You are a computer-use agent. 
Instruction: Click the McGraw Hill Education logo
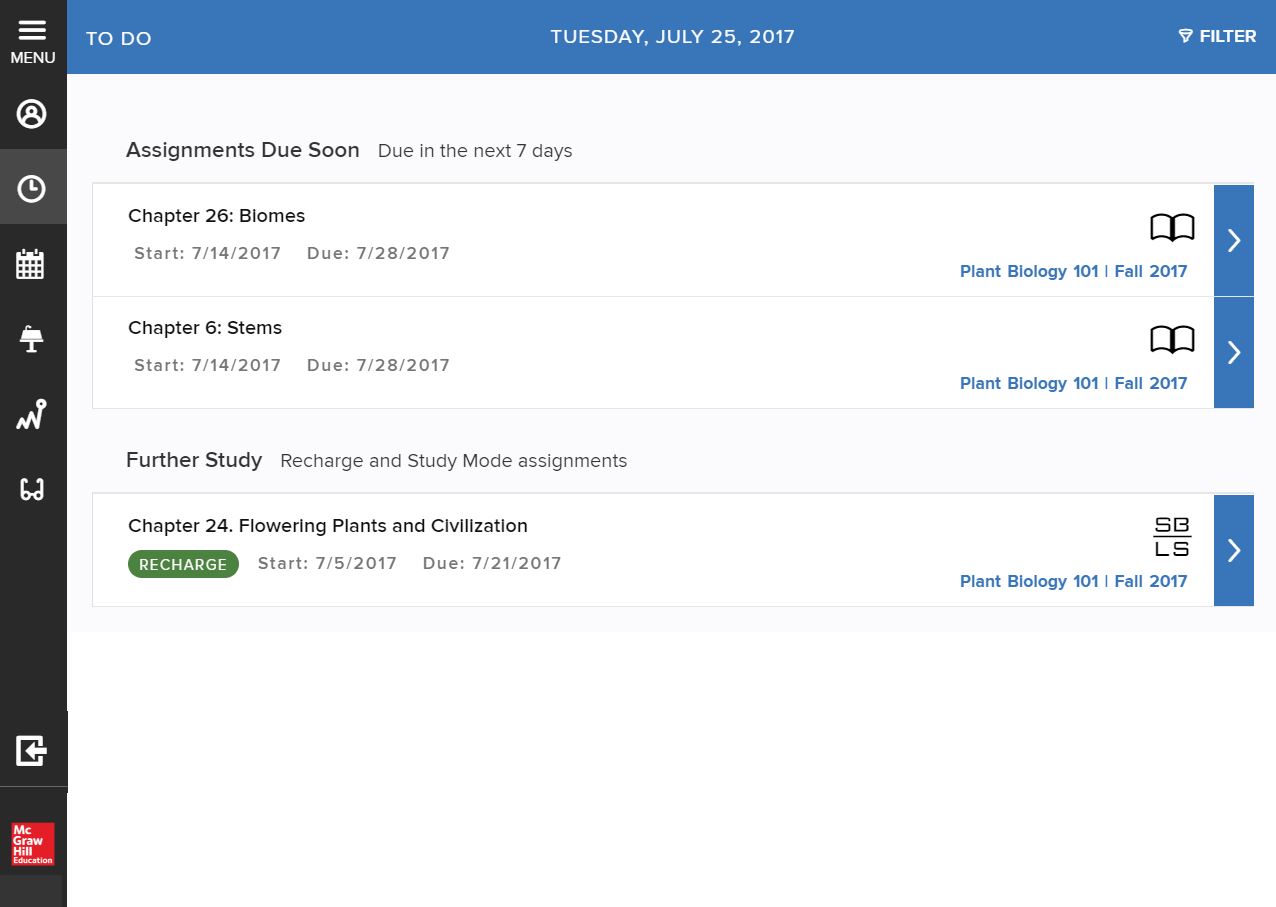click(33, 844)
